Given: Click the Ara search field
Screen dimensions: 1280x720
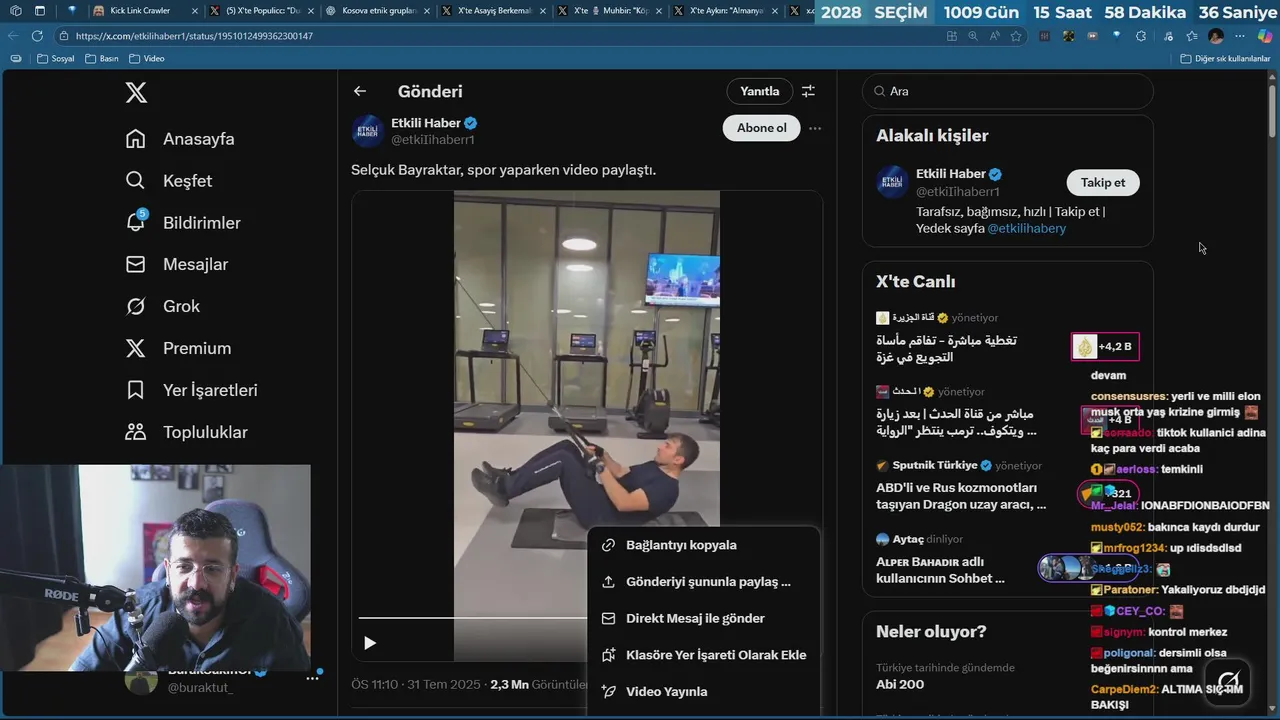Looking at the screenshot, I should tap(1008, 91).
